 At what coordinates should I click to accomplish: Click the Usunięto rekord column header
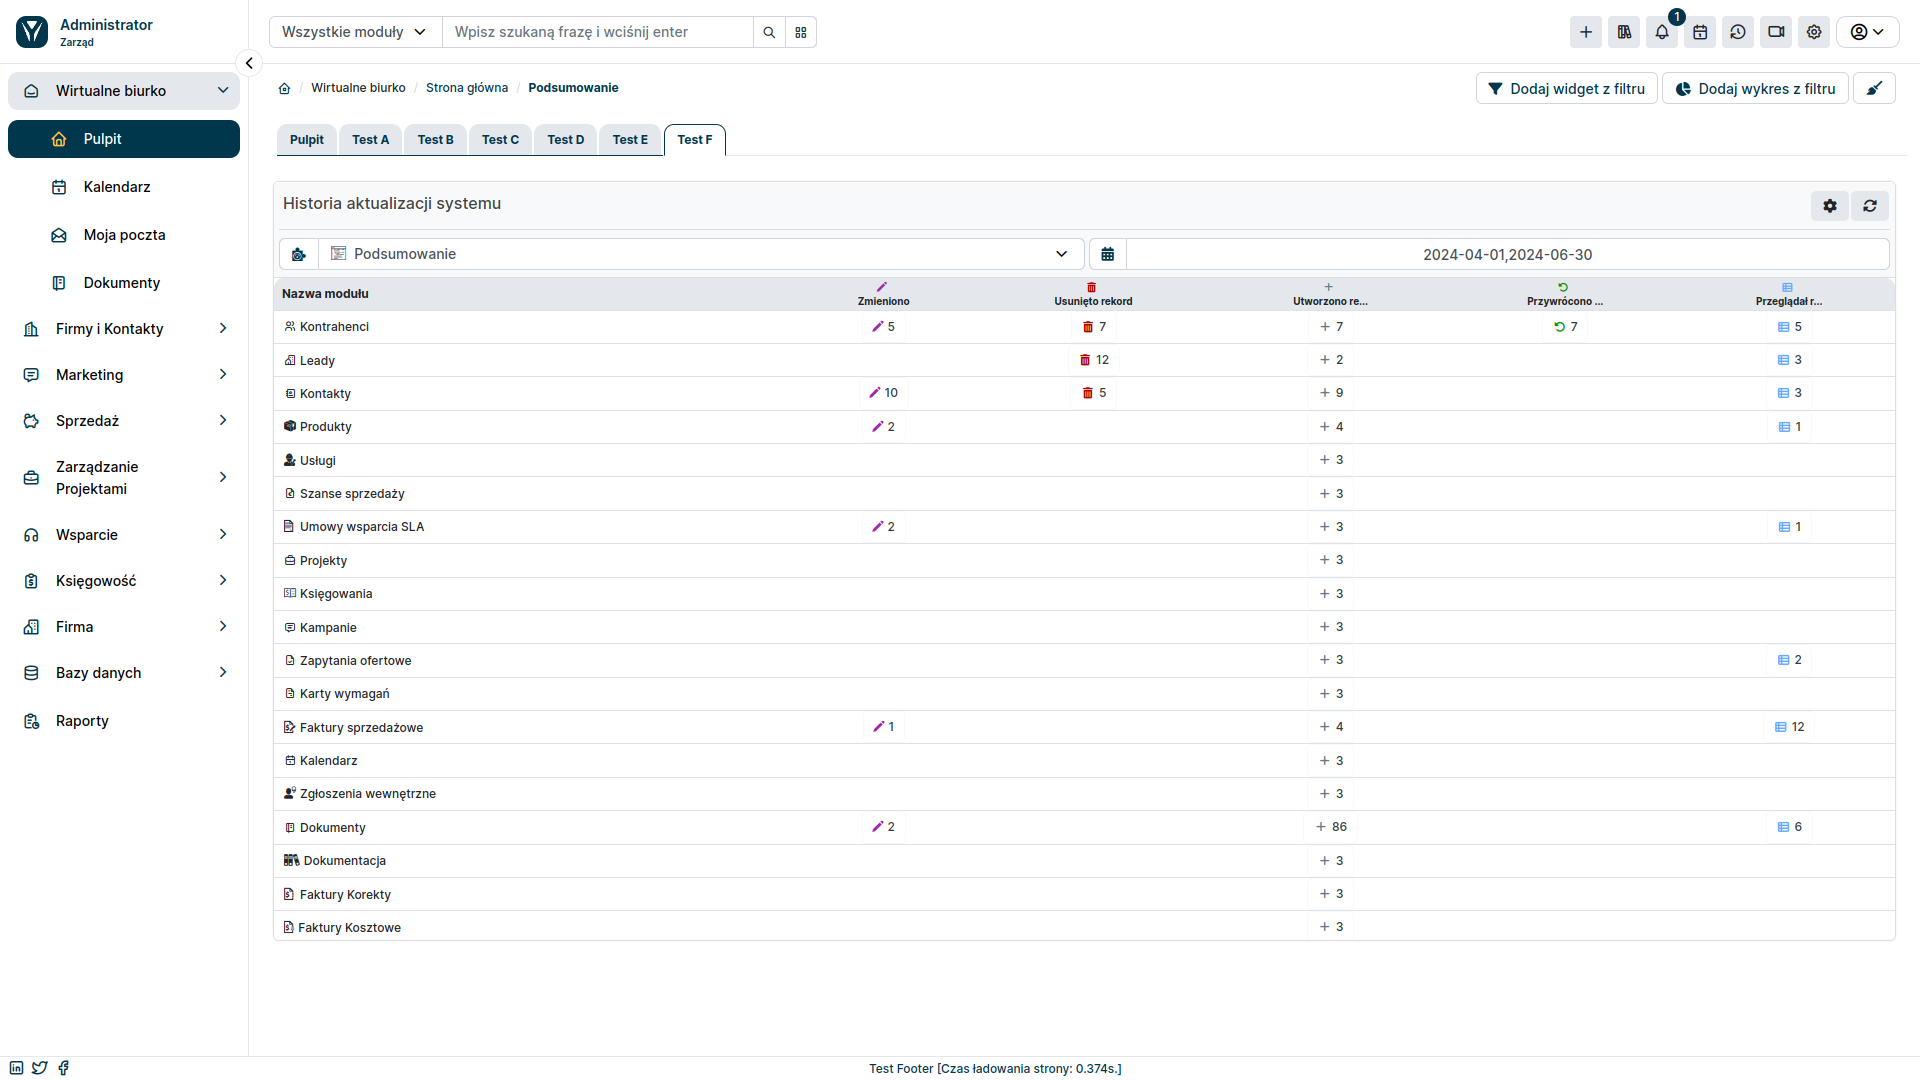coord(1093,294)
